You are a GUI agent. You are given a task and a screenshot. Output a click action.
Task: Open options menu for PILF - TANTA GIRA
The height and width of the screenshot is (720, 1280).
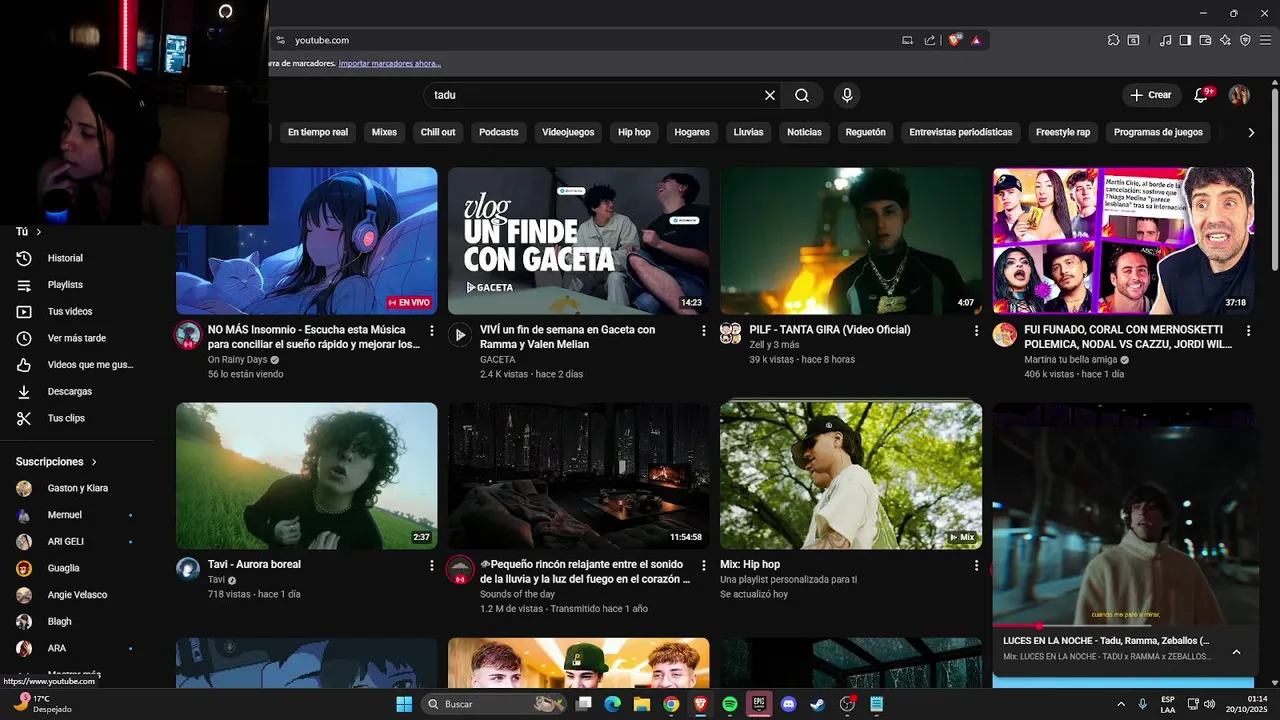(976, 330)
